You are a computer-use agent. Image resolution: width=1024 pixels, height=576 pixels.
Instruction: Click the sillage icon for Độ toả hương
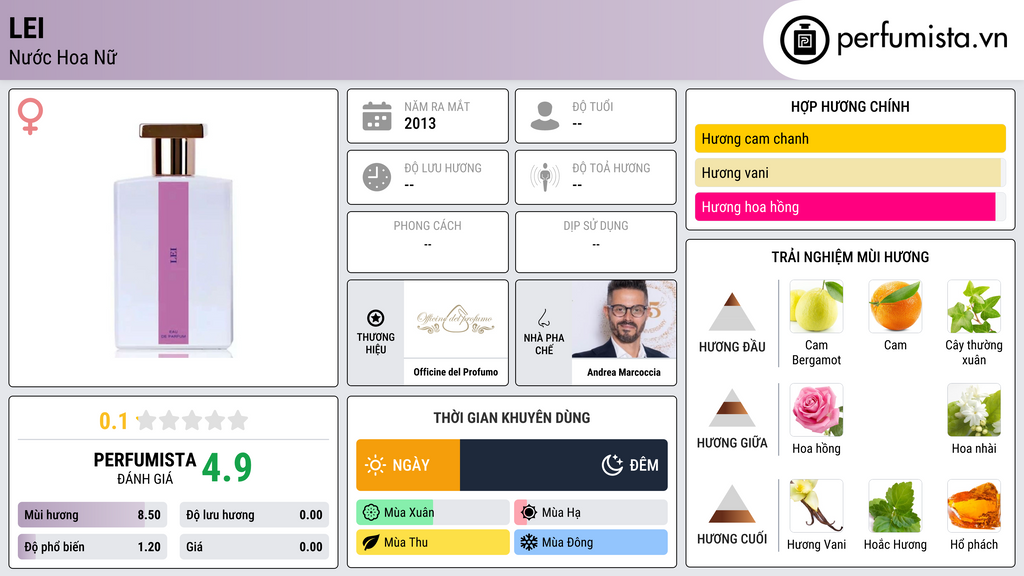click(x=545, y=177)
